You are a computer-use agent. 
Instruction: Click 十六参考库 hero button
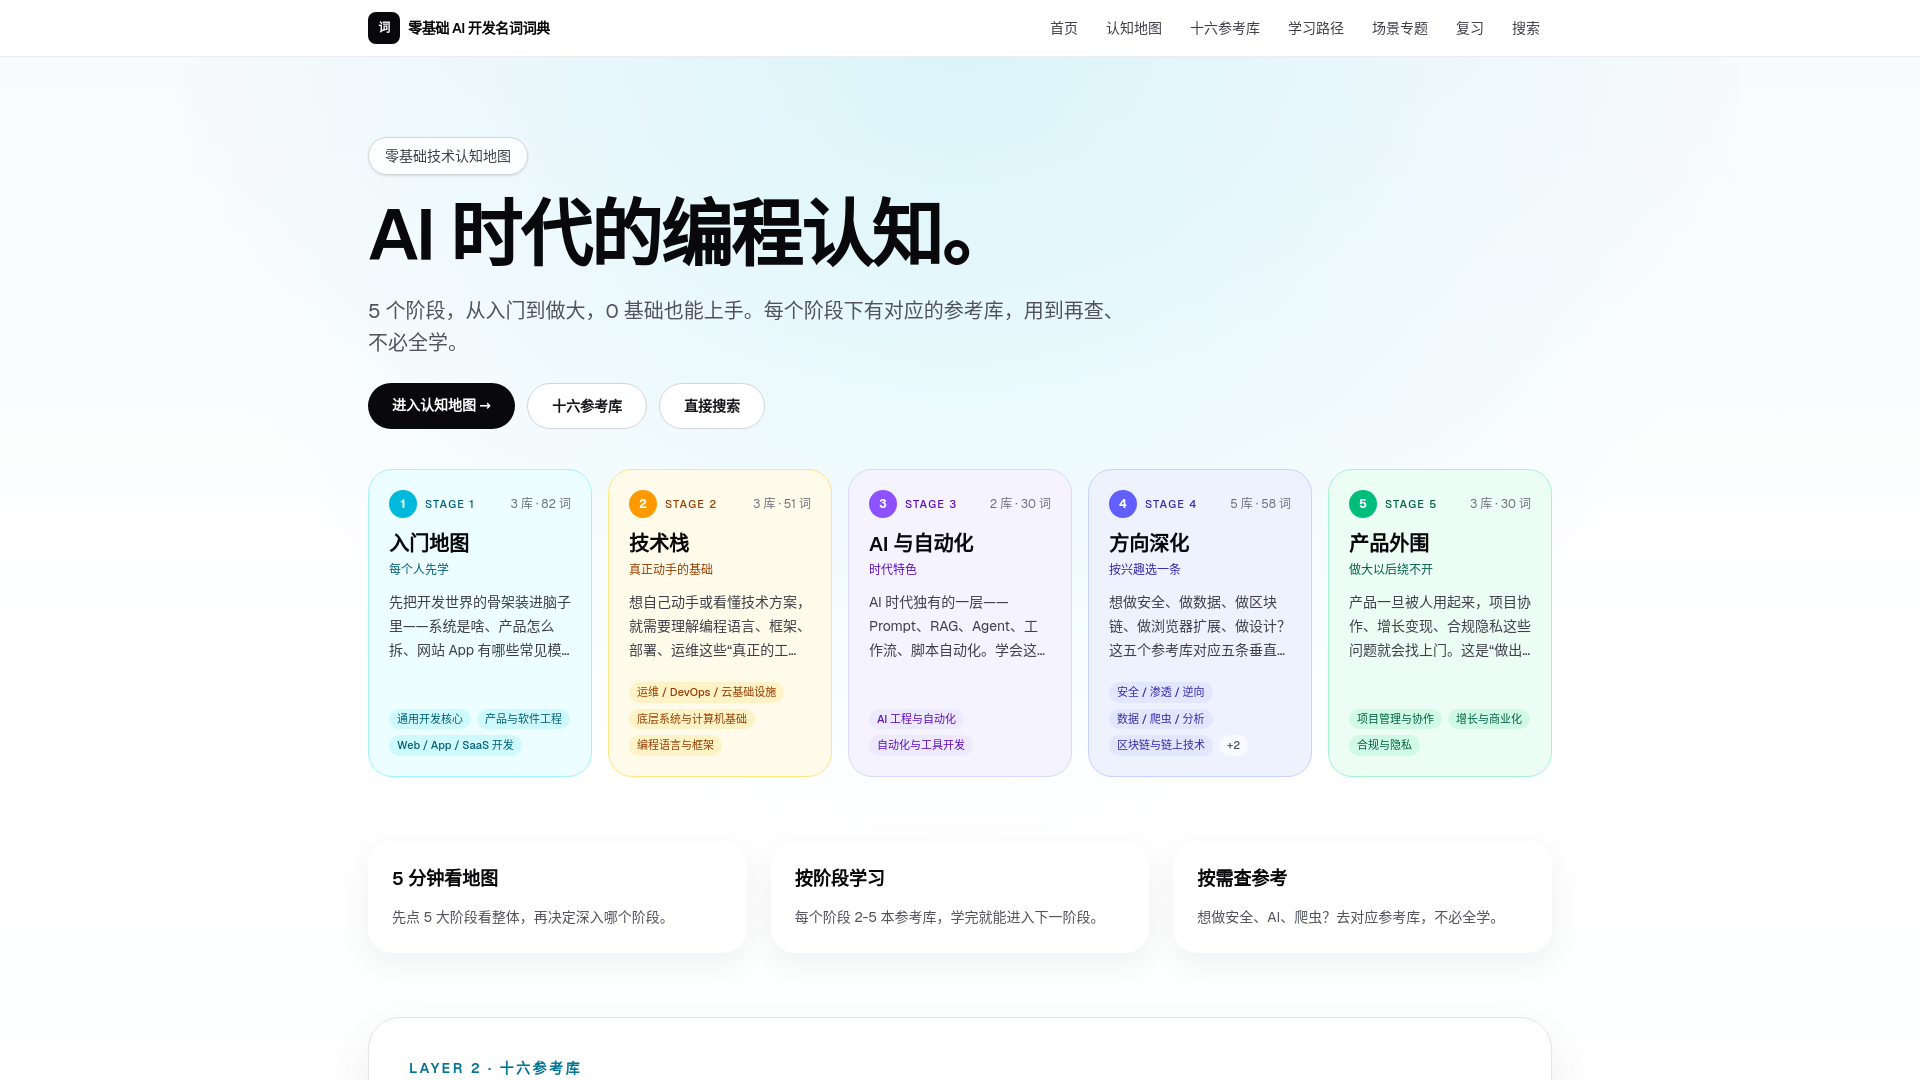click(587, 406)
